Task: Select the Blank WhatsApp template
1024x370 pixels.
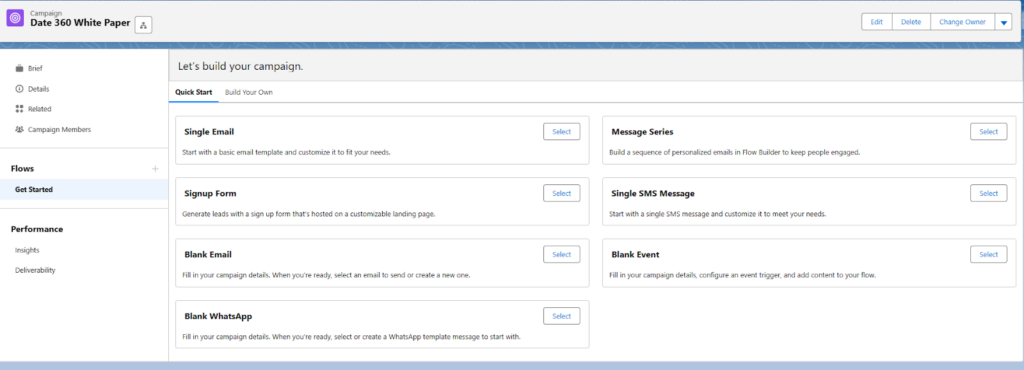Action: coord(562,316)
